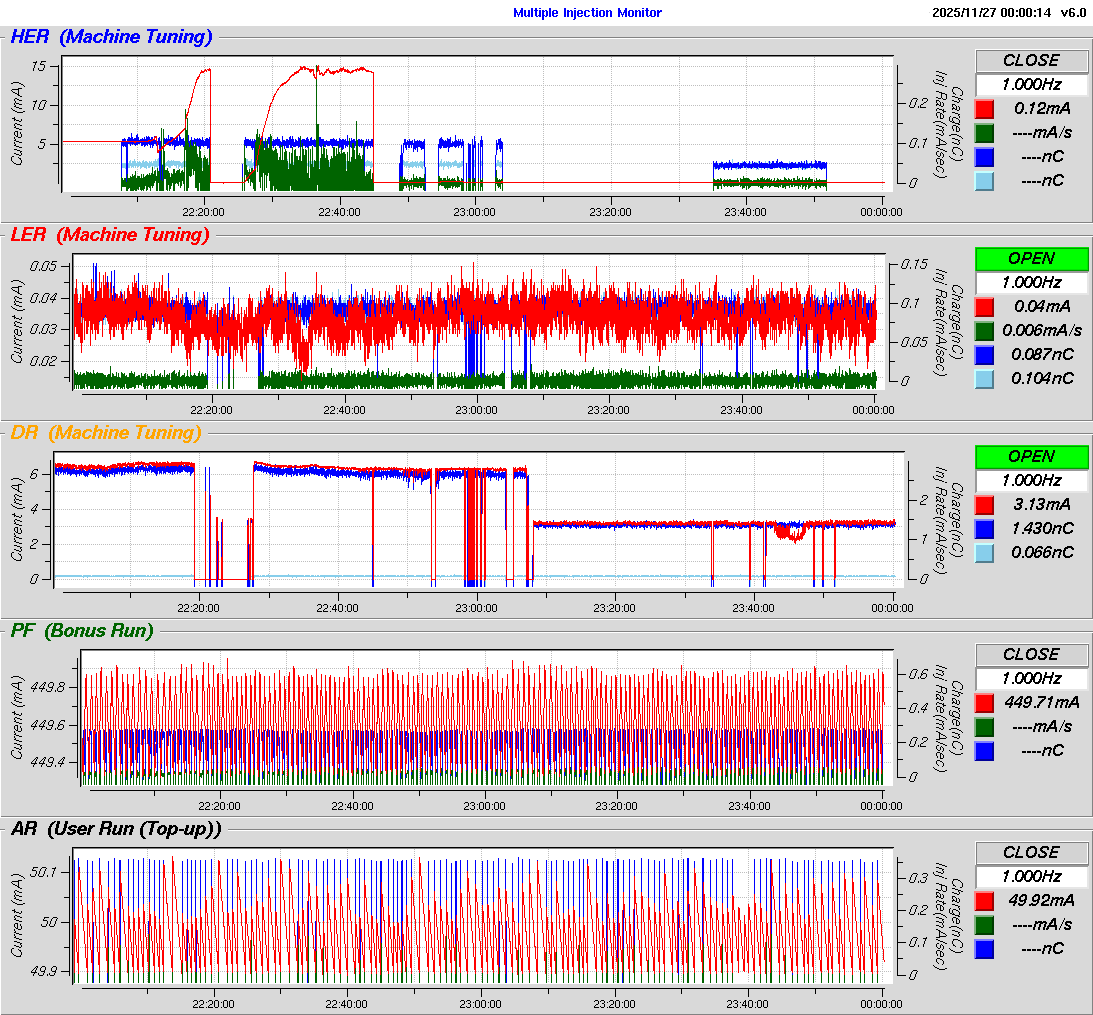Click the HER green injection rate swatch

point(985,132)
